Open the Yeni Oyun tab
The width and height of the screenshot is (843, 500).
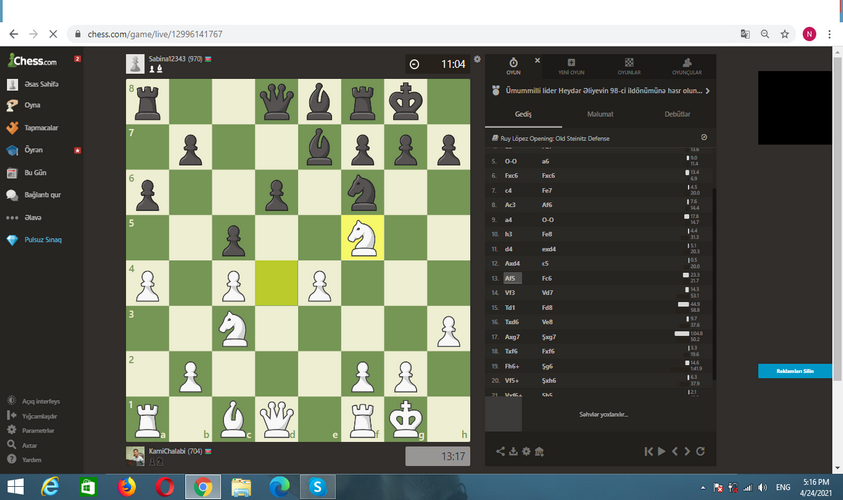pos(571,66)
